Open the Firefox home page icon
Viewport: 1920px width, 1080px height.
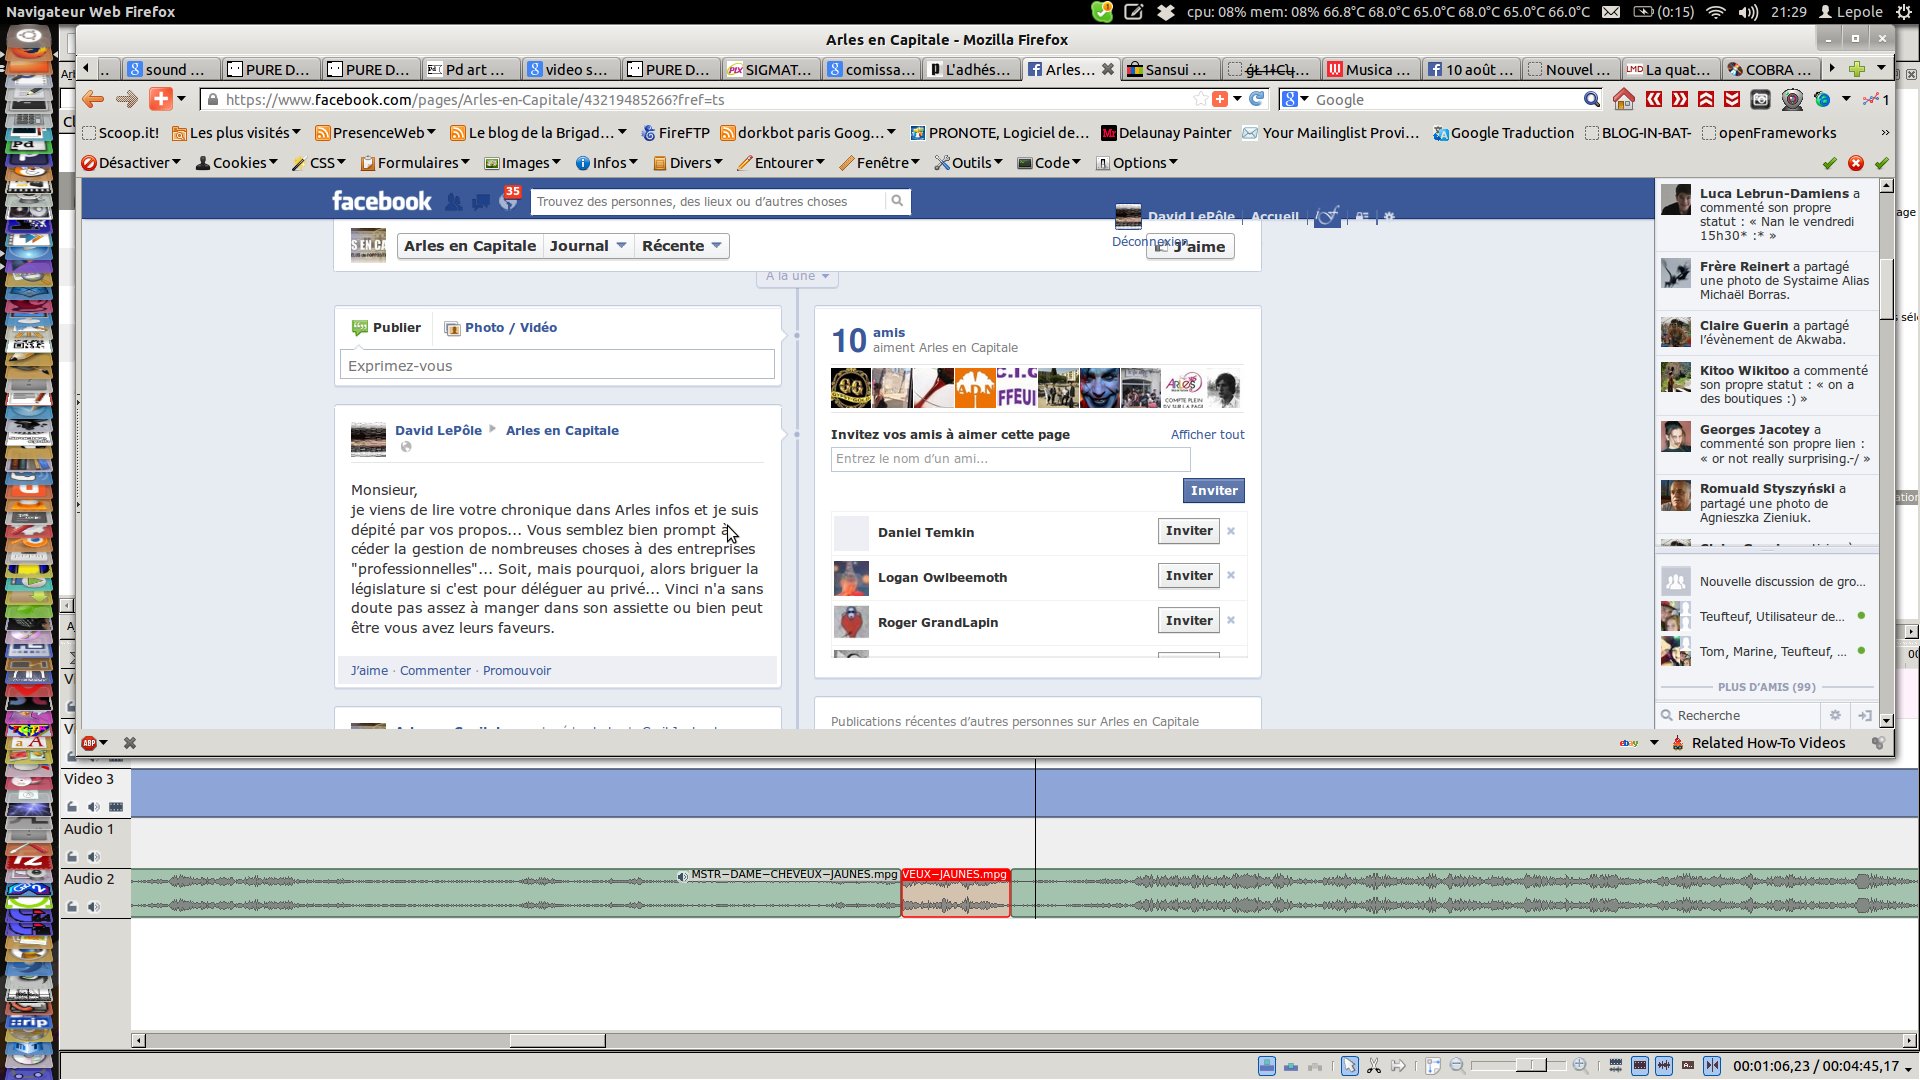pos(1623,99)
